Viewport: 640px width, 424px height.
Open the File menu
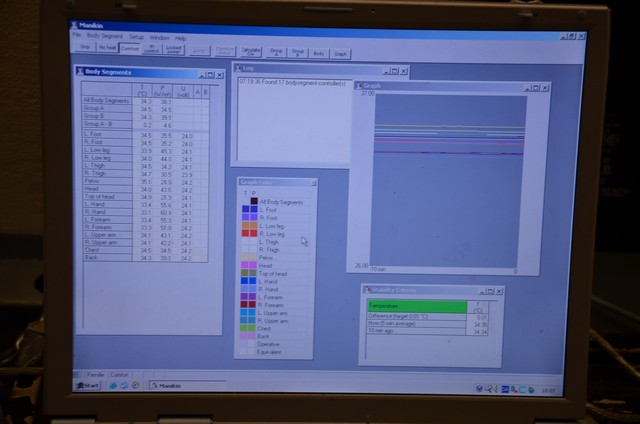tap(76, 36)
